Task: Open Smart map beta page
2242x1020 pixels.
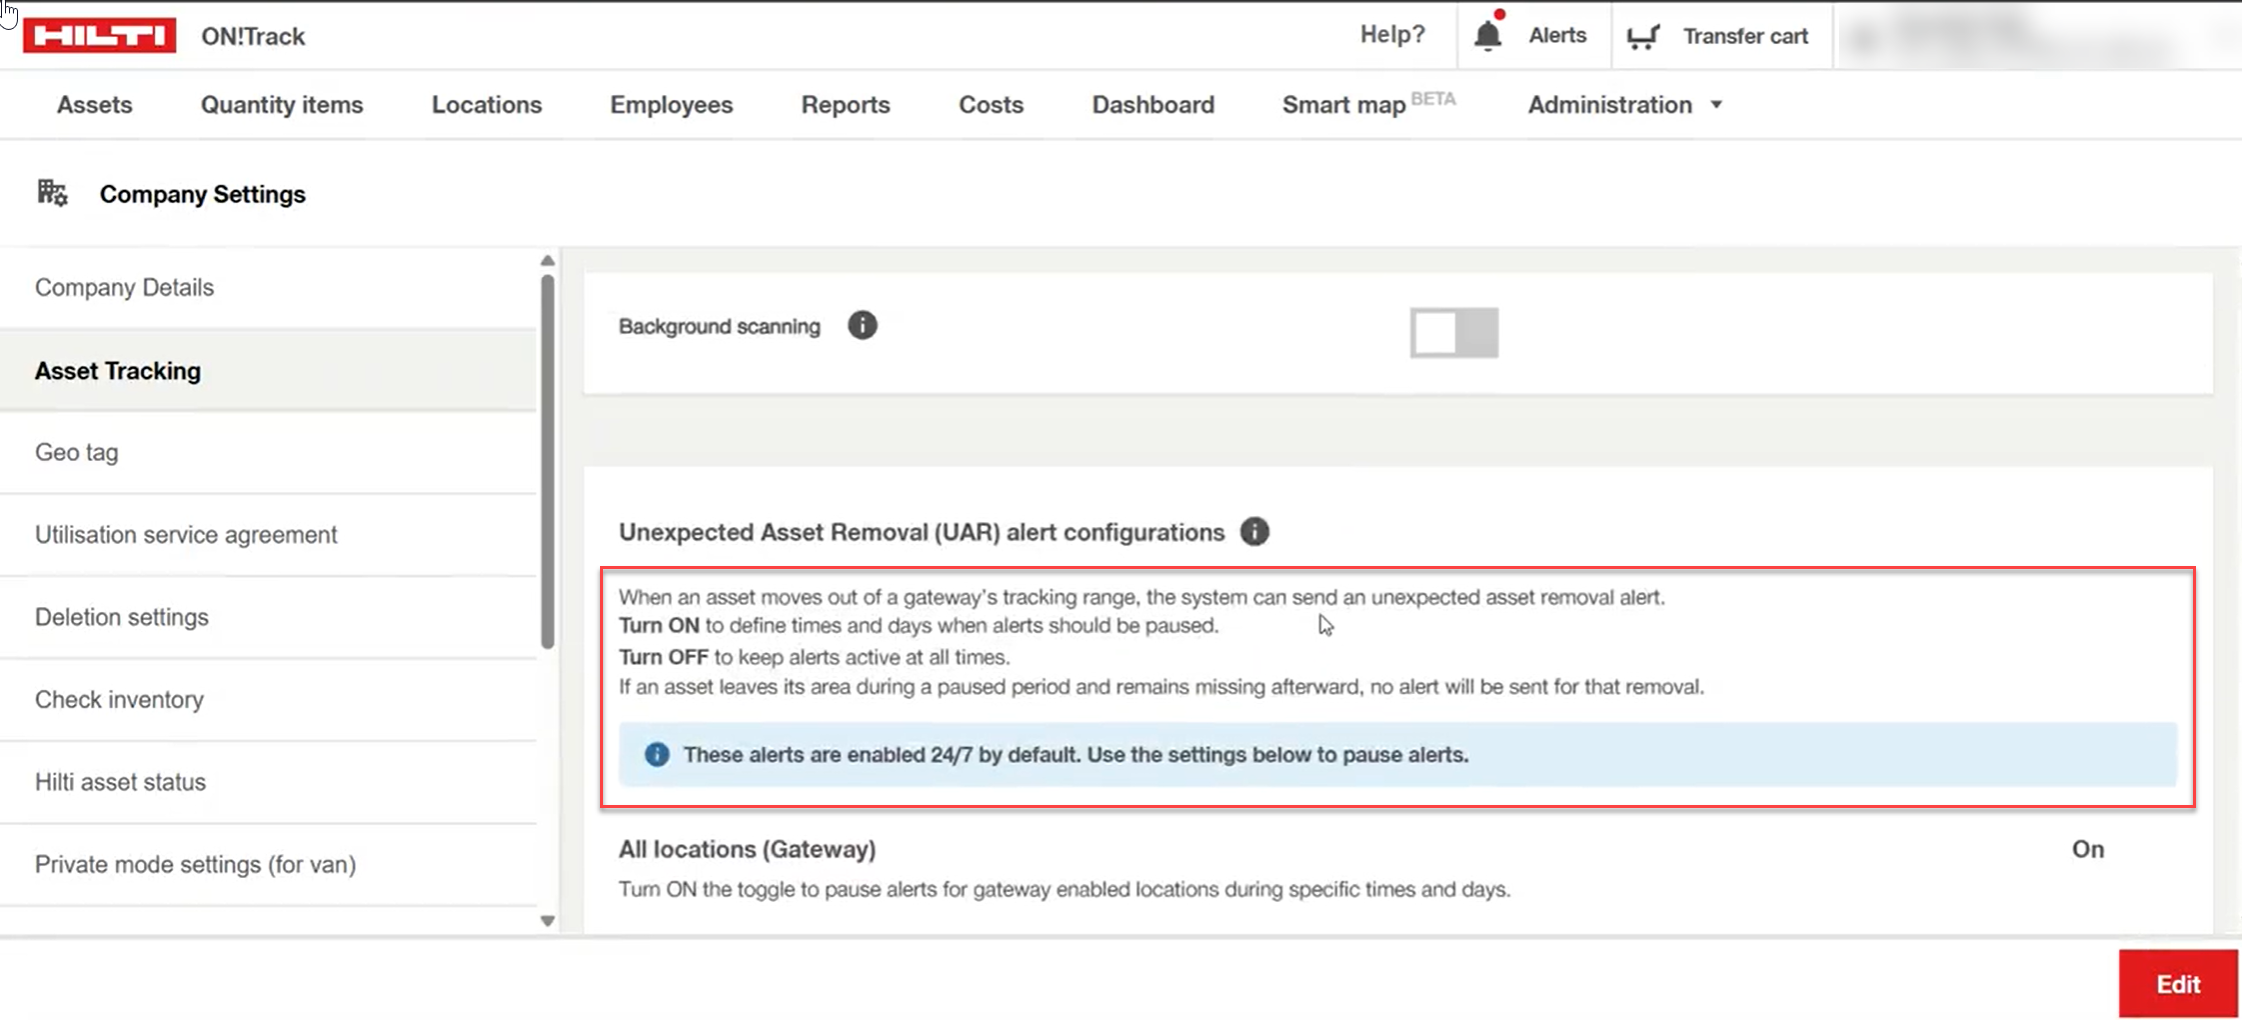Action: [1344, 105]
